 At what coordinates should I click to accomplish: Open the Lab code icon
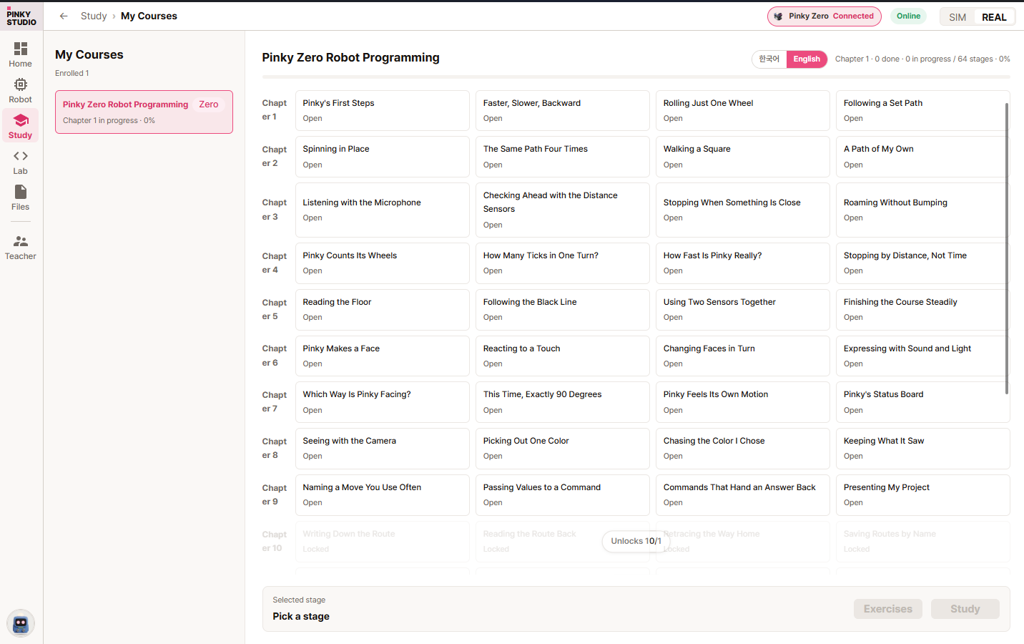tap(20, 156)
